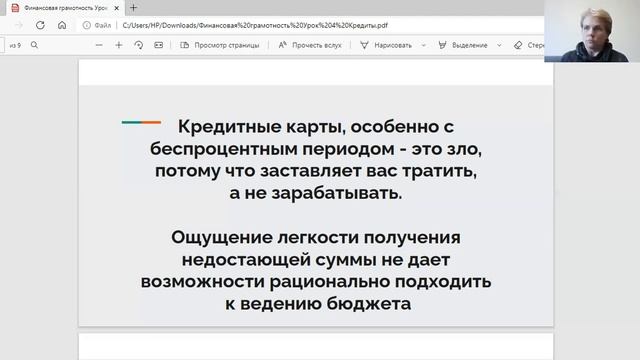Viewport: 640px width, 360px height.
Task: Zoom in with the plus button
Action: pos(119,45)
